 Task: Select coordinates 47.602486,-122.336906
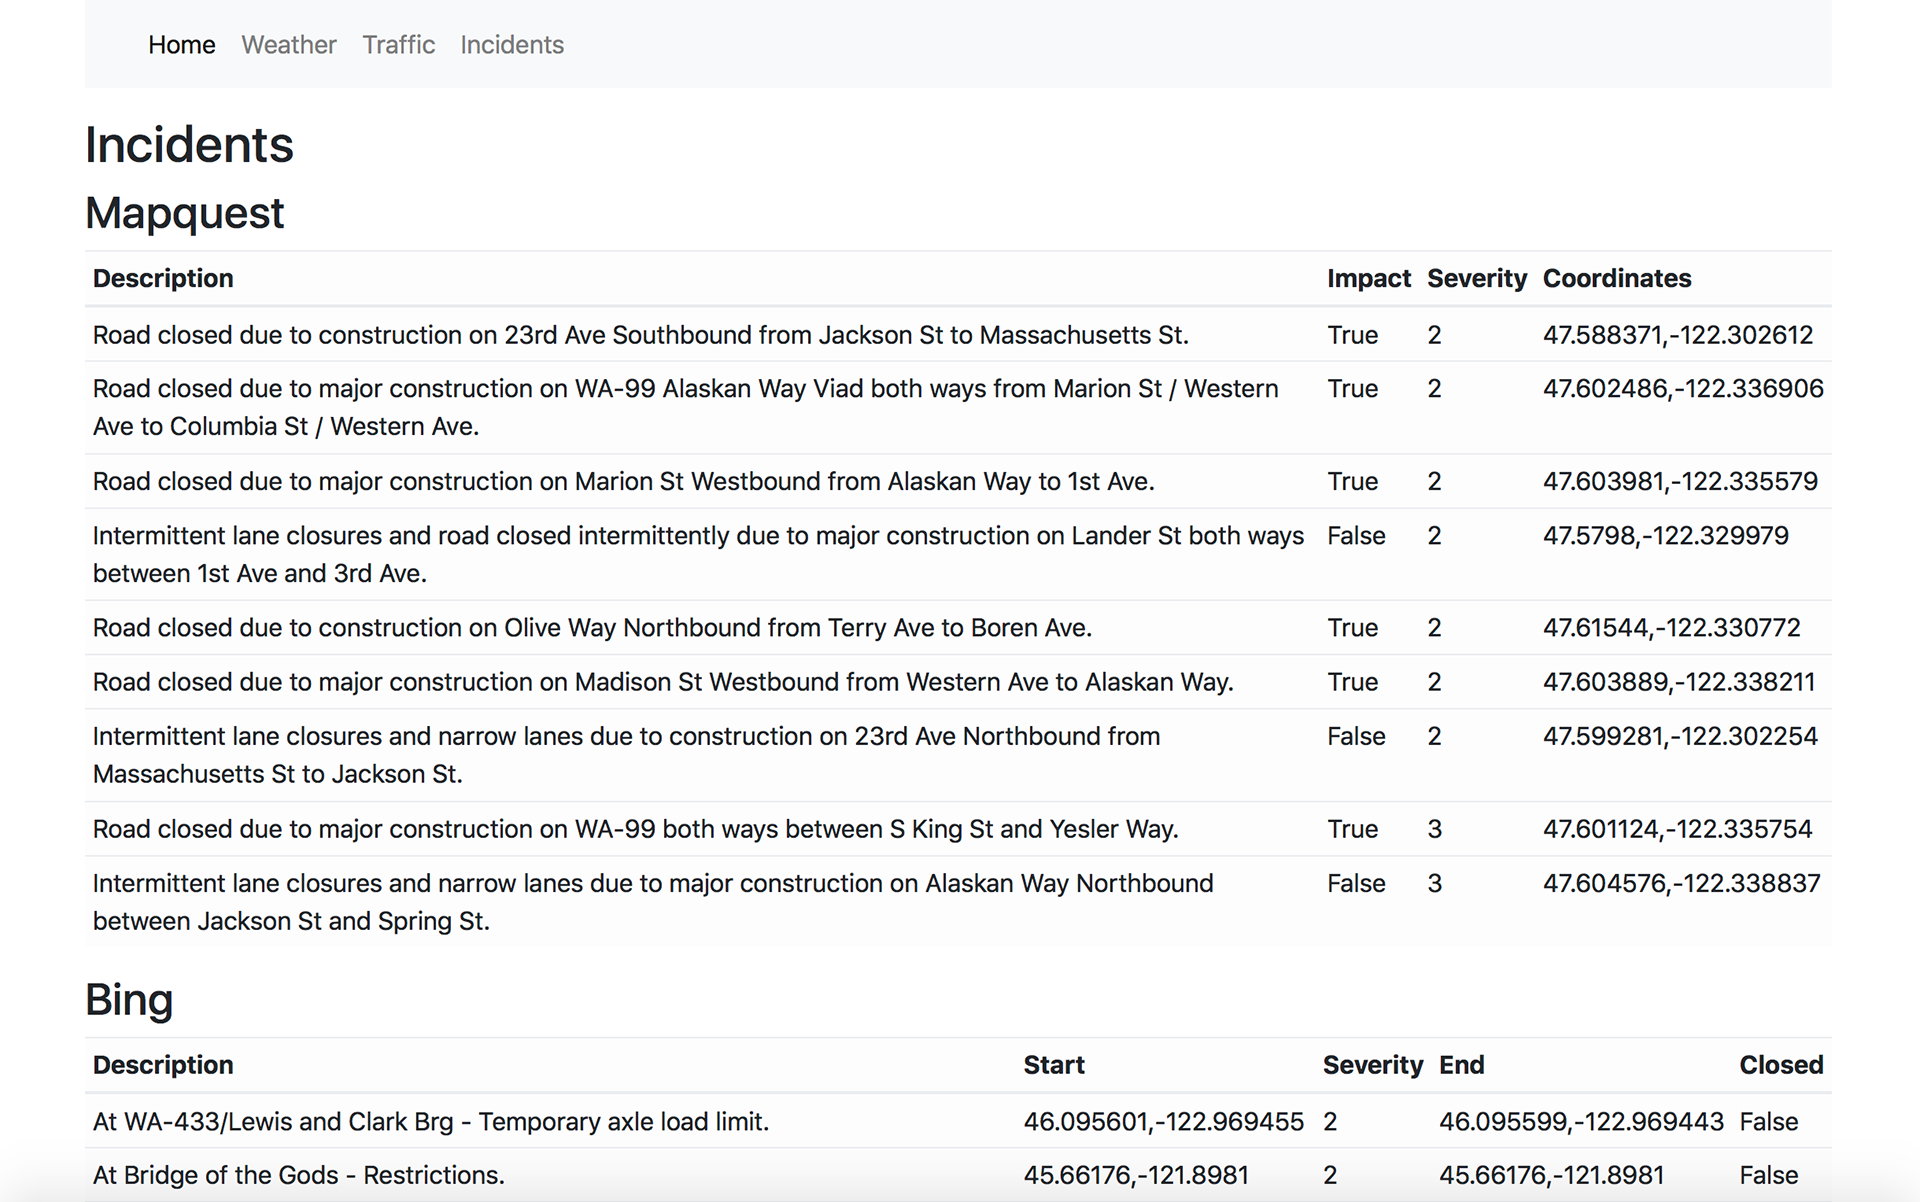click(x=1682, y=389)
